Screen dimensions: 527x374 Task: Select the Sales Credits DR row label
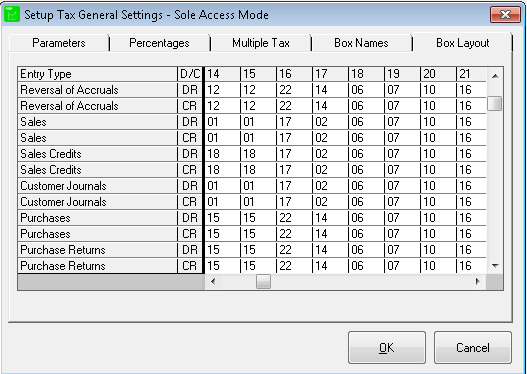pos(97,154)
